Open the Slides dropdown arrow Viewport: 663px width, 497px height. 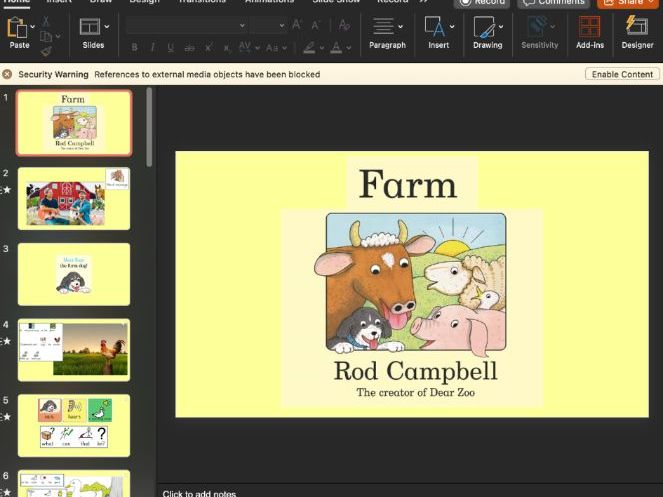click(107, 27)
